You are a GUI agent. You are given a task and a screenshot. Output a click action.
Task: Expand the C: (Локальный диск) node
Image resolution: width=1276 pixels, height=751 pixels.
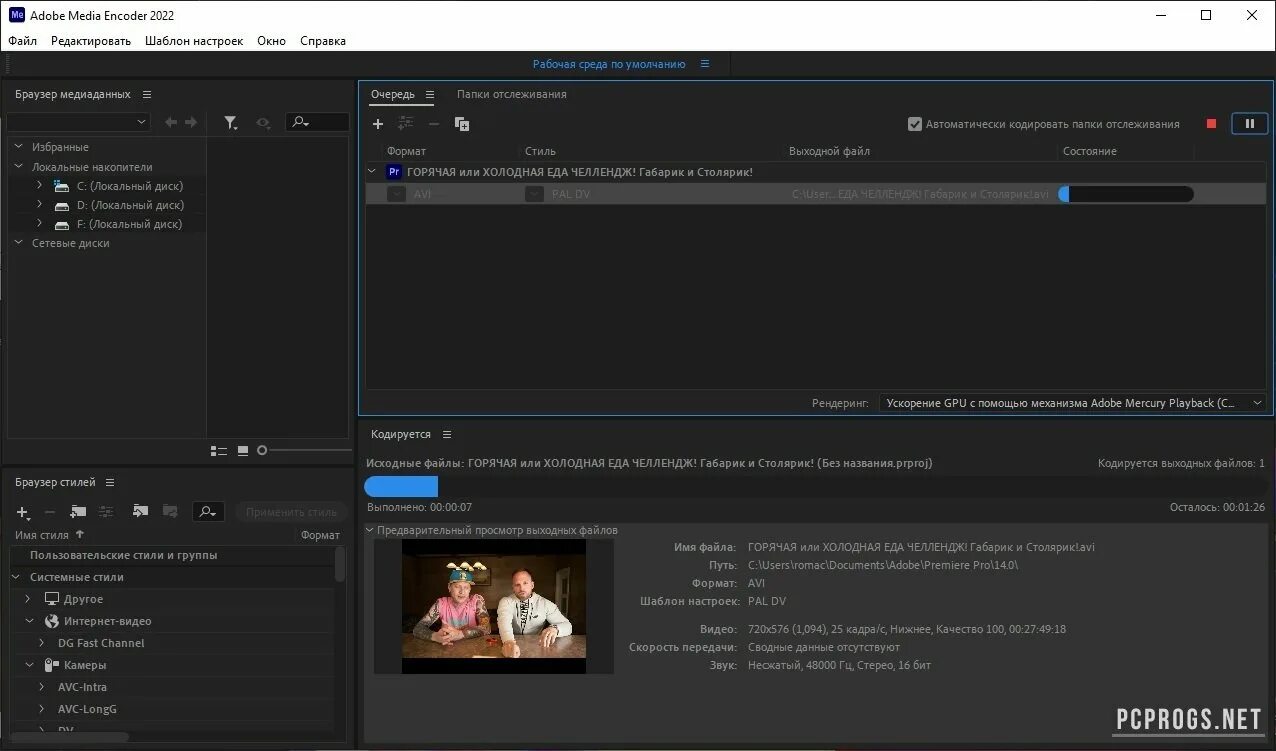click(40, 186)
